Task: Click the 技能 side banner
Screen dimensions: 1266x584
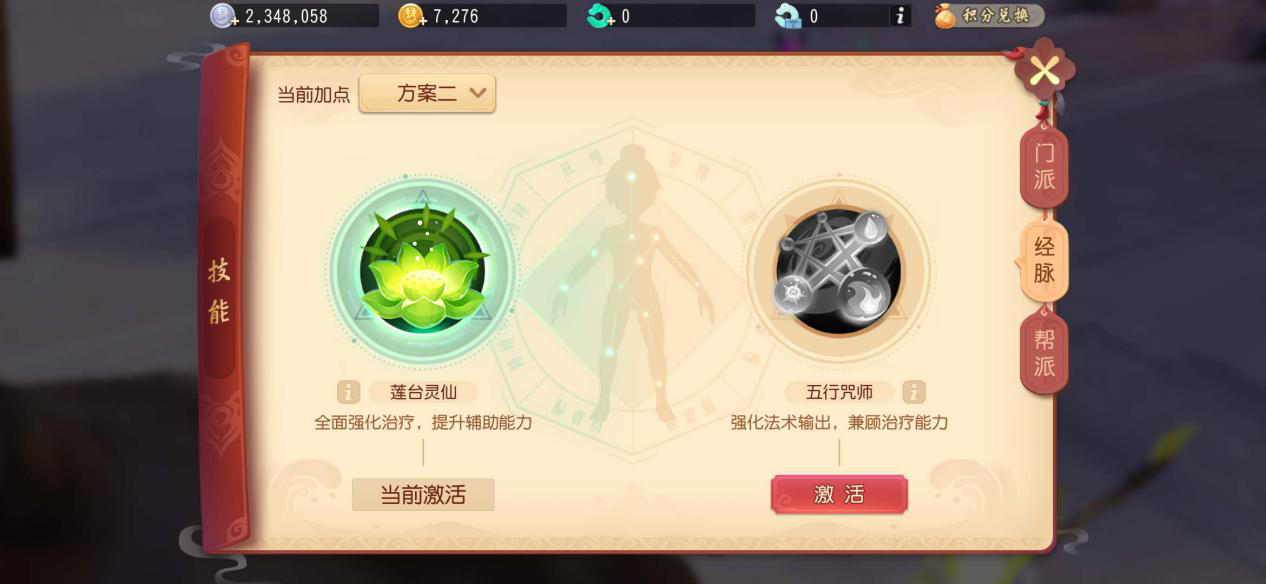Action: click(219, 291)
